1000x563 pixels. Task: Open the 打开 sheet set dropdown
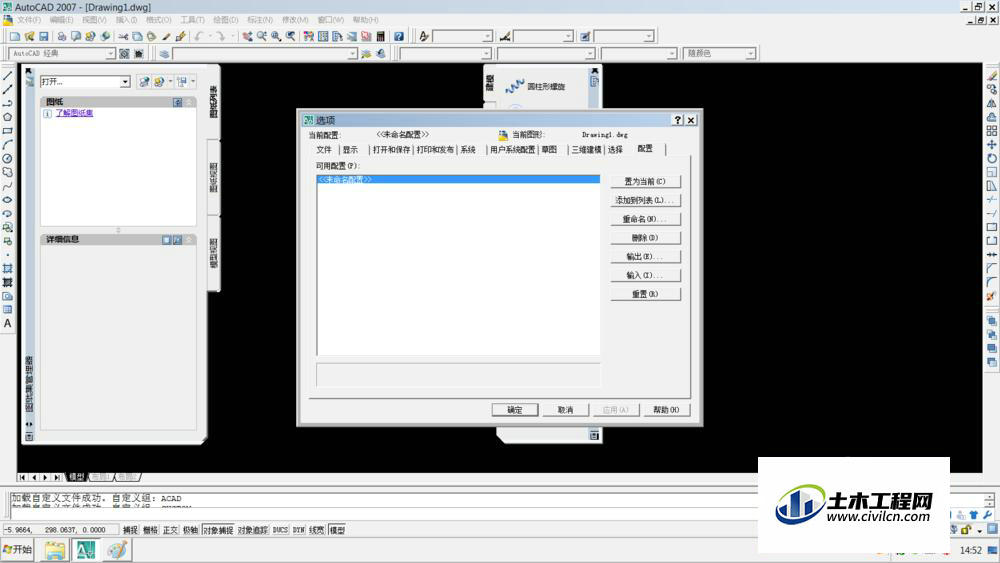coord(125,82)
